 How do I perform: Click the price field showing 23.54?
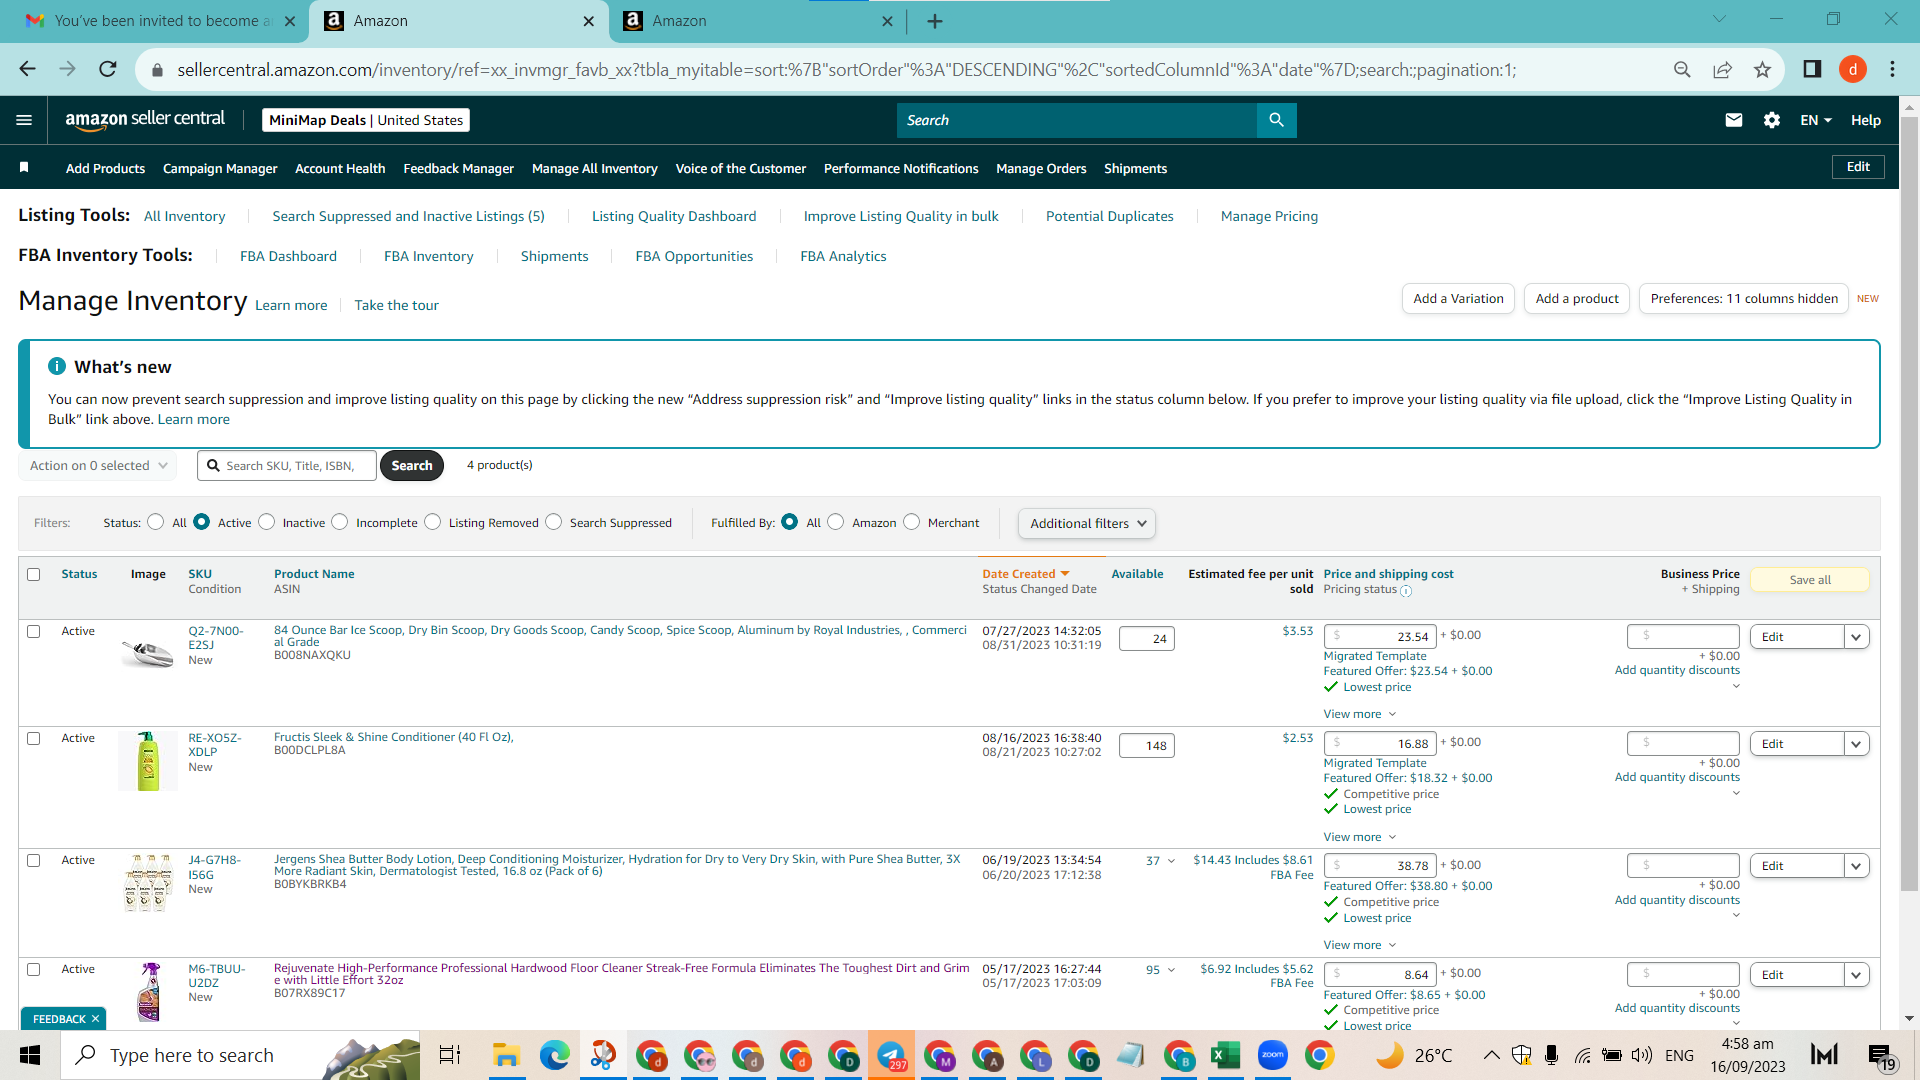coord(1380,637)
